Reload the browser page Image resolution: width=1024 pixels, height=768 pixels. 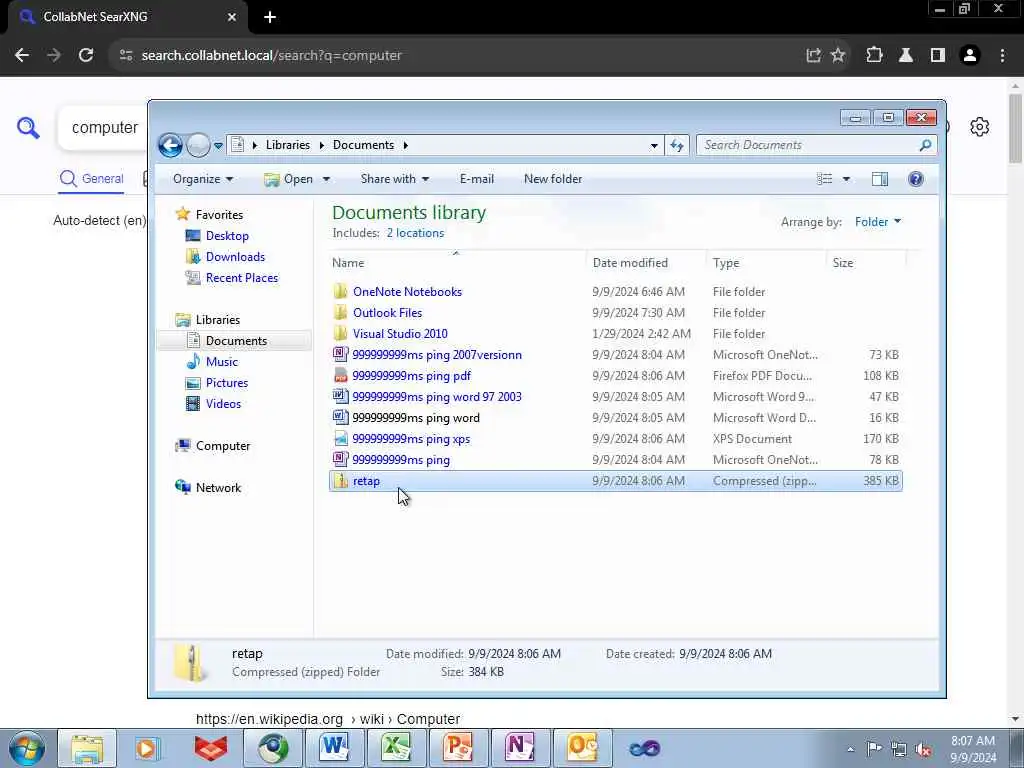(86, 56)
